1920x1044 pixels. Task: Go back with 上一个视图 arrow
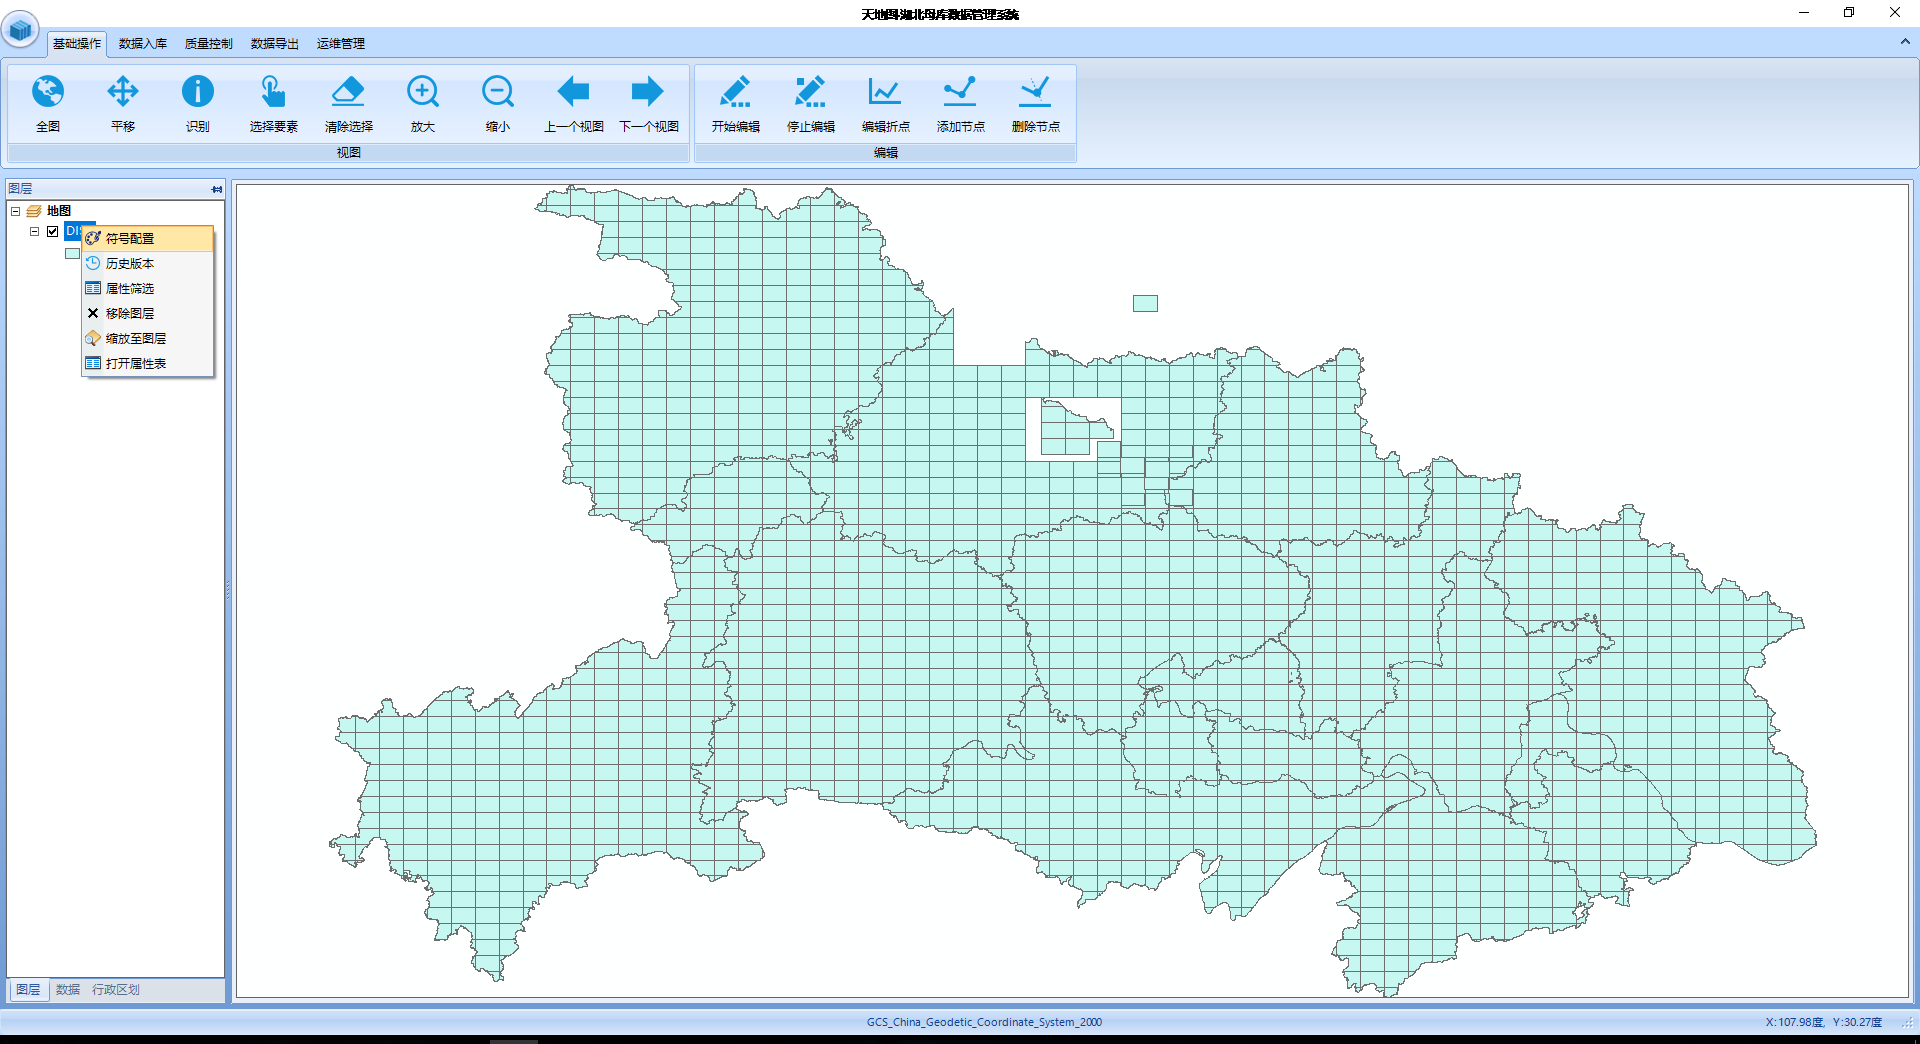click(573, 92)
